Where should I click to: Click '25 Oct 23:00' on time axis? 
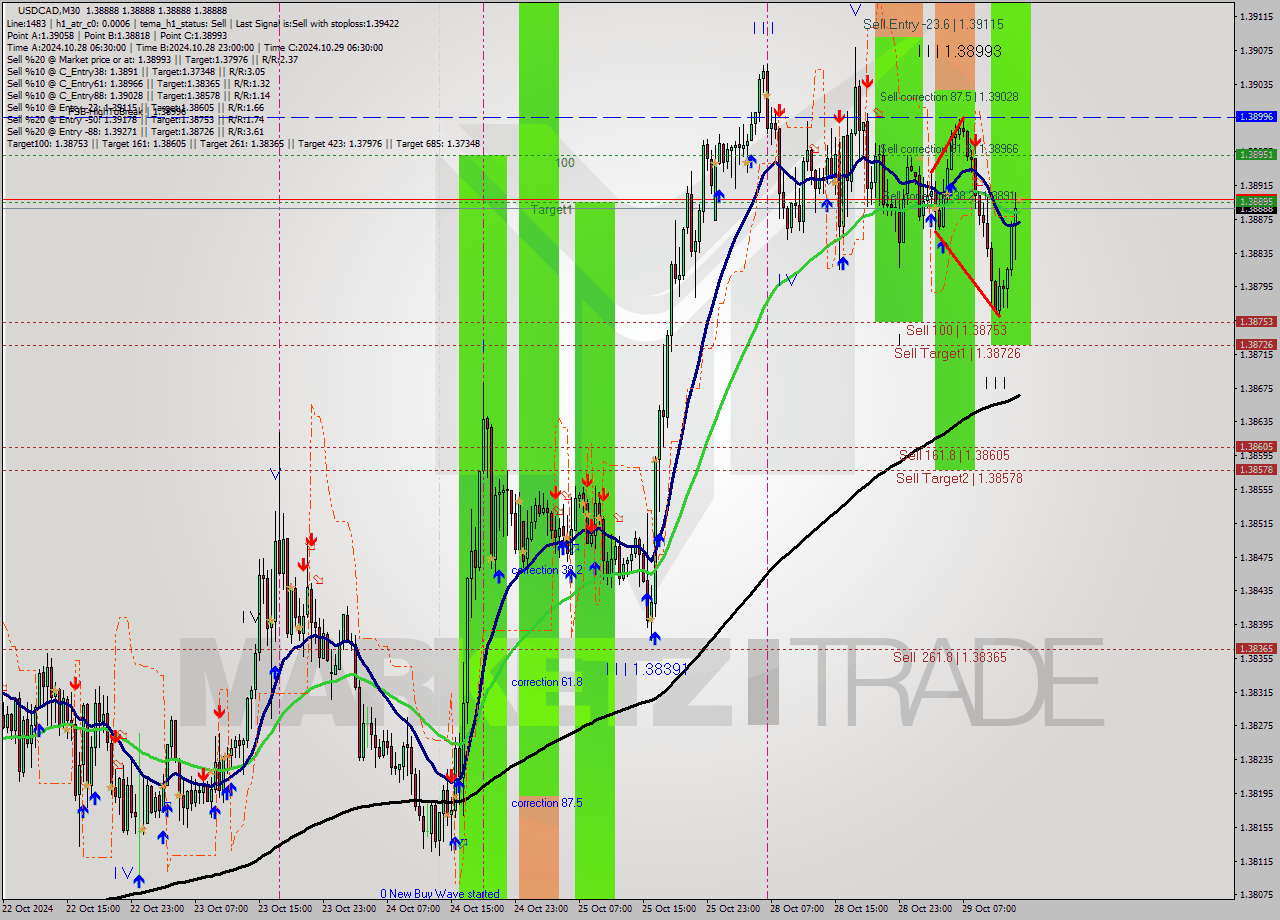click(x=733, y=909)
